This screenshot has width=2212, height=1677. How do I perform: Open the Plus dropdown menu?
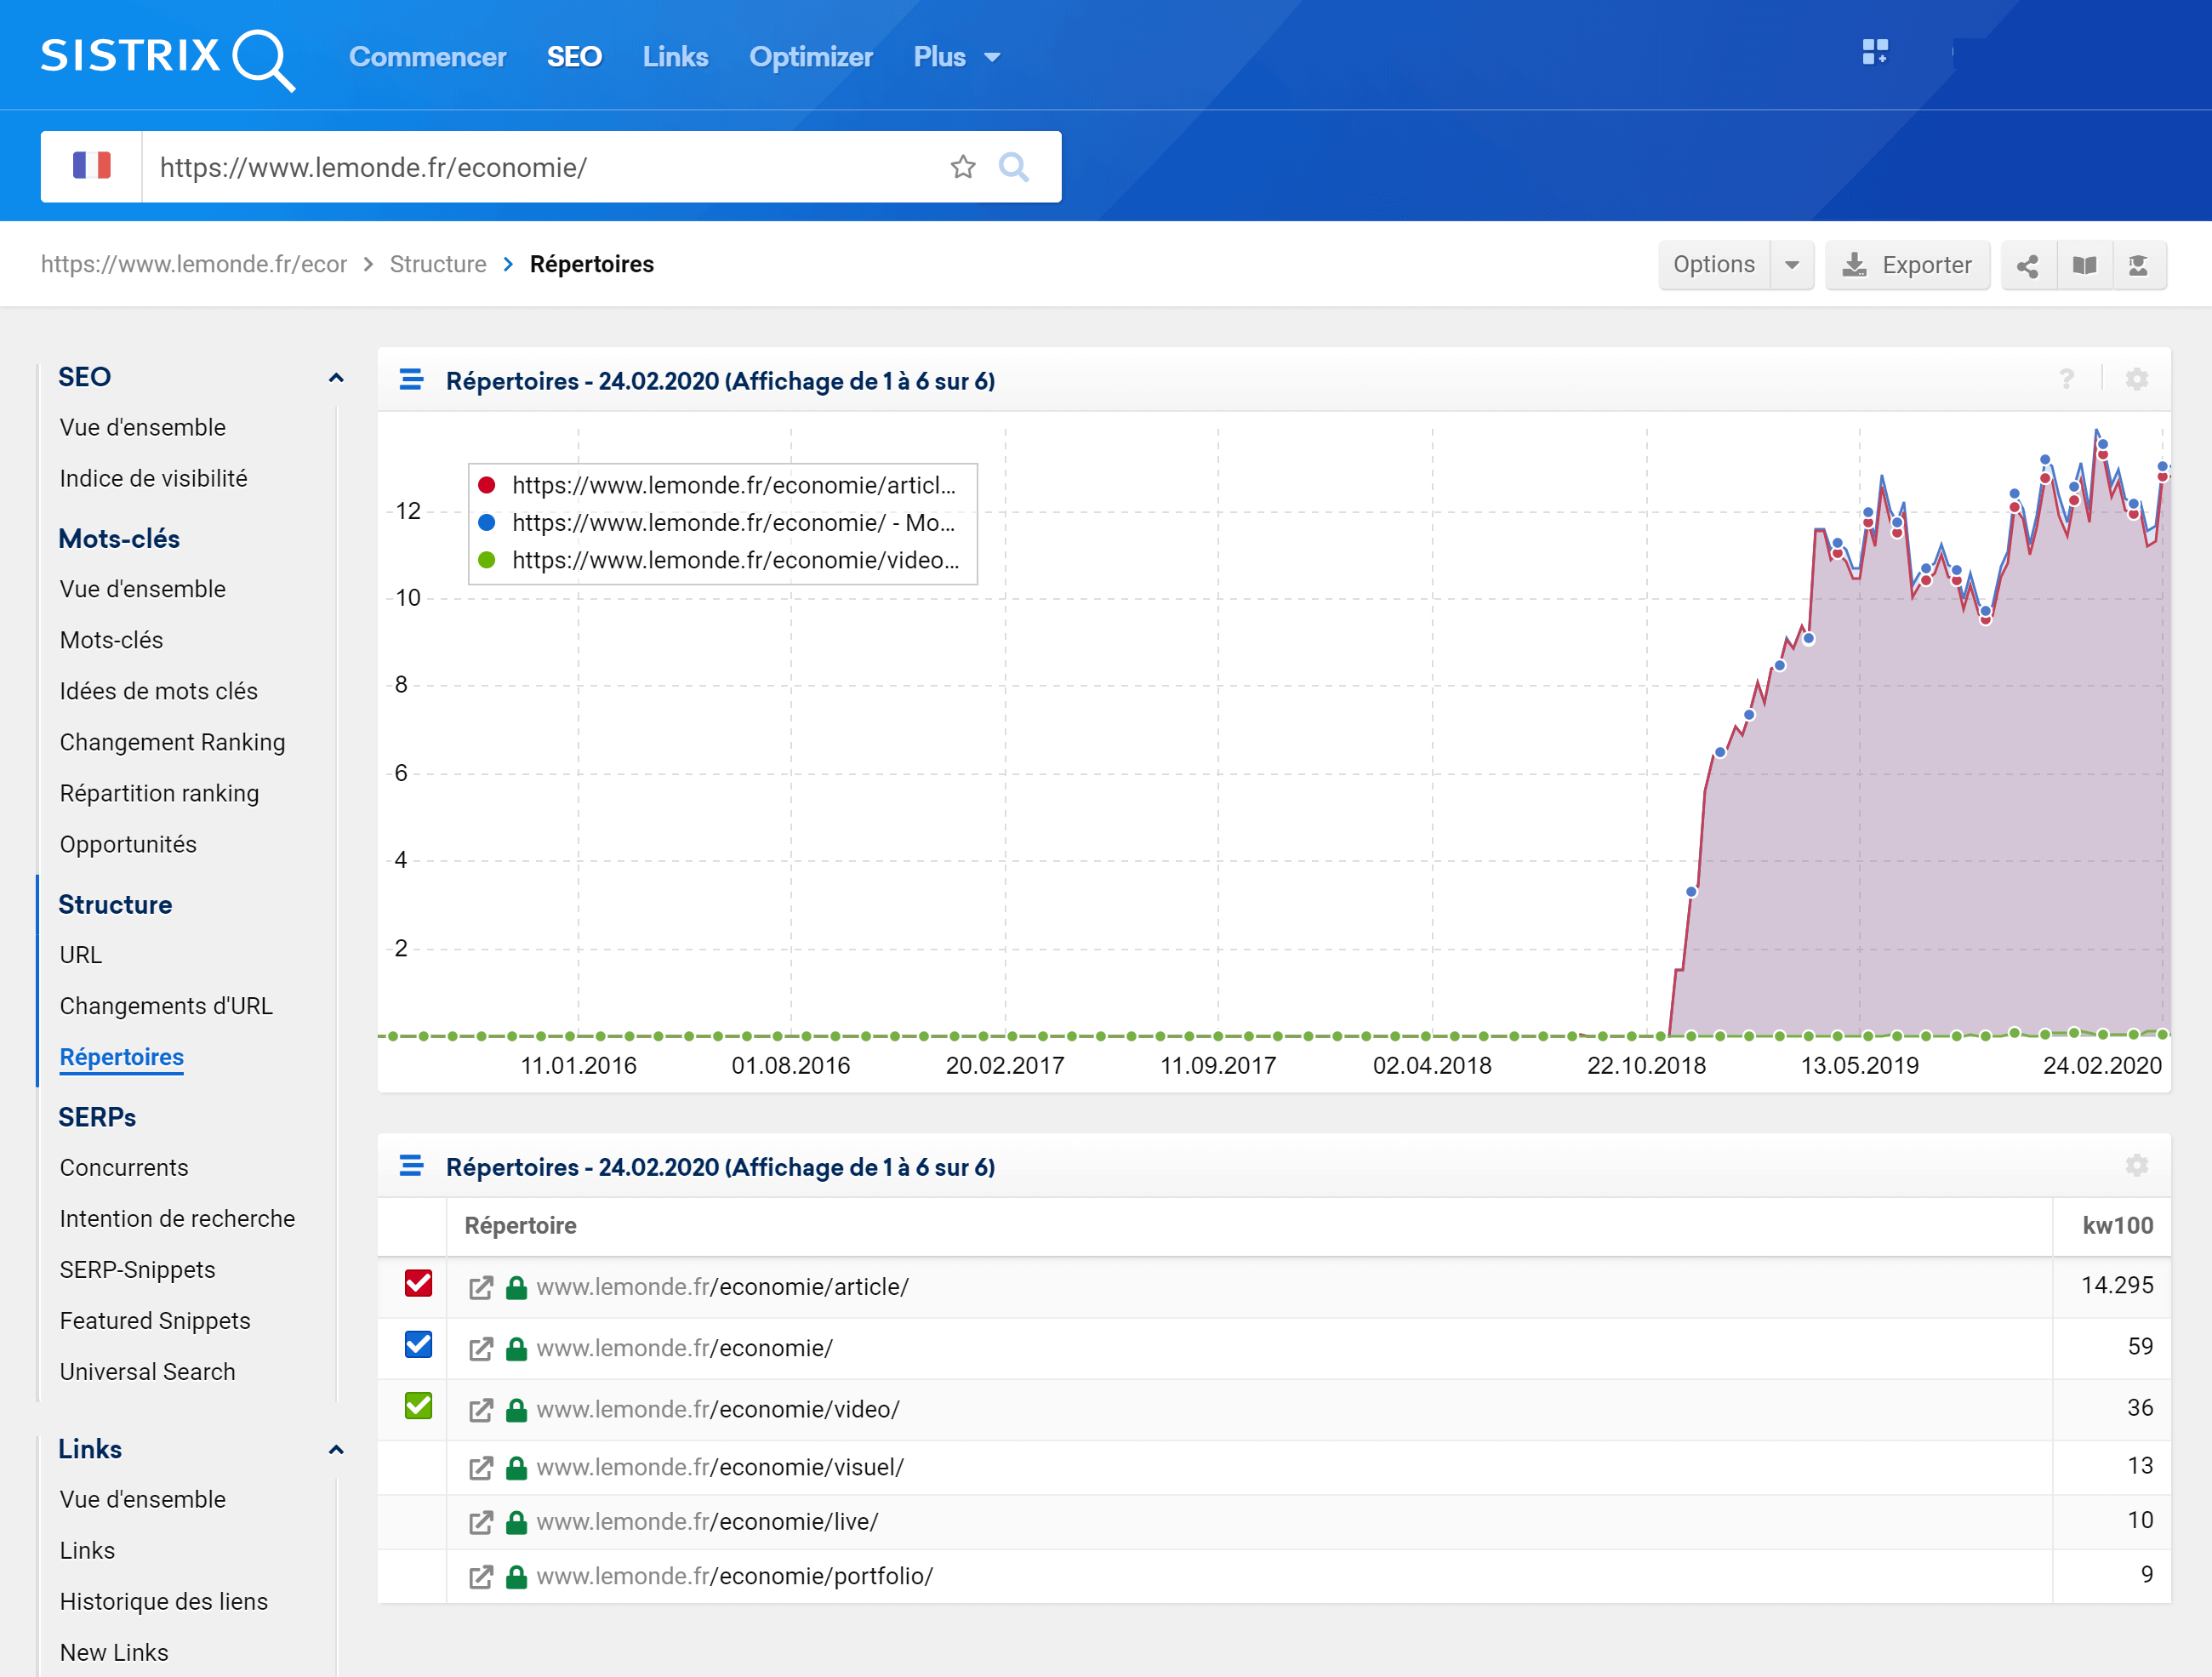(x=956, y=57)
